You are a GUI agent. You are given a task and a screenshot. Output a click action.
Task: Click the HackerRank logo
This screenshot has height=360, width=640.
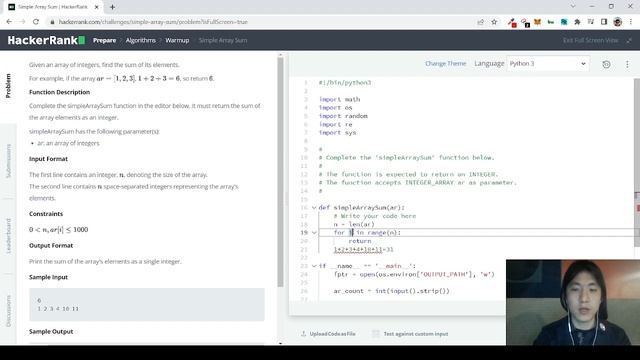[46, 40]
